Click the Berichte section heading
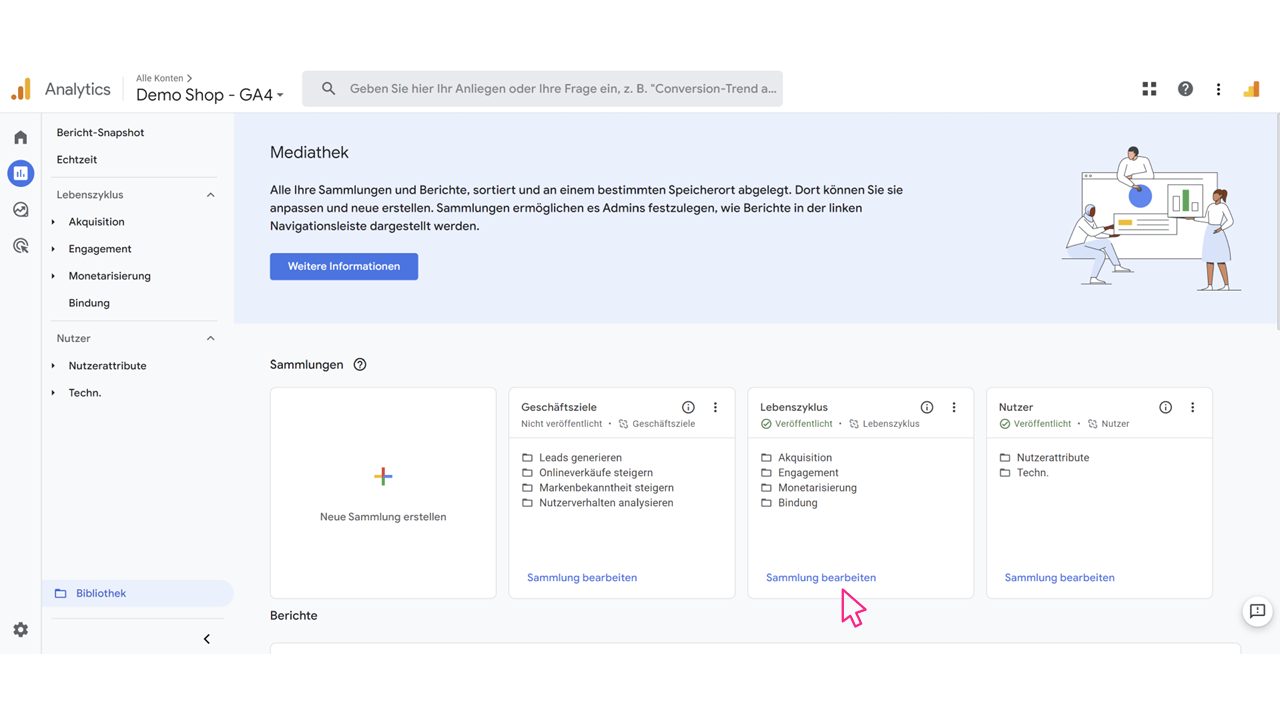Viewport: 1280px width, 720px height. 294,616
